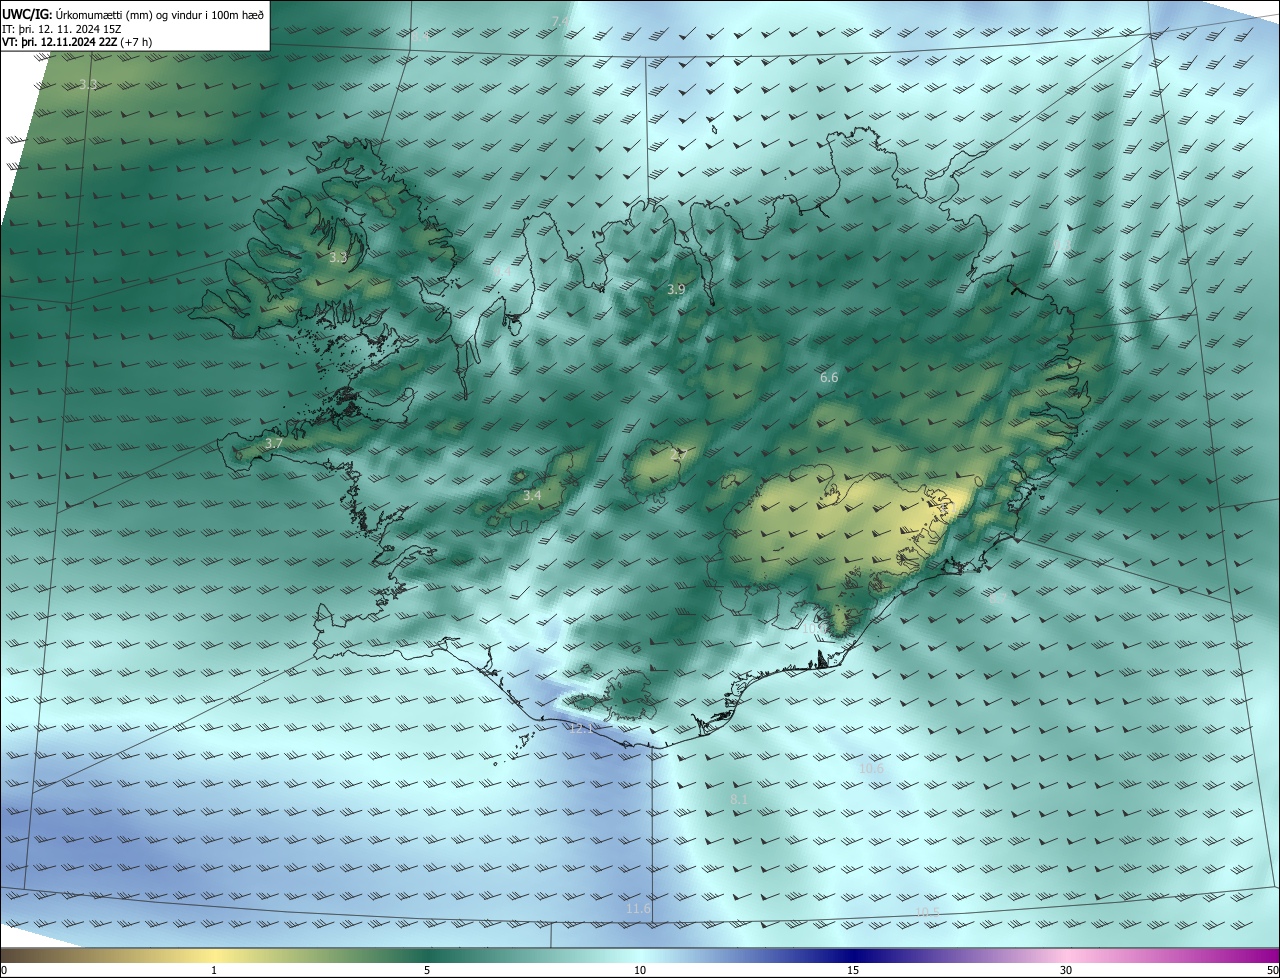The image size is (1280, 978).
Task: Click the initial time line "IT: þri. 12. 11. 2024 15Z"
Action: click(x=64, y=28)
